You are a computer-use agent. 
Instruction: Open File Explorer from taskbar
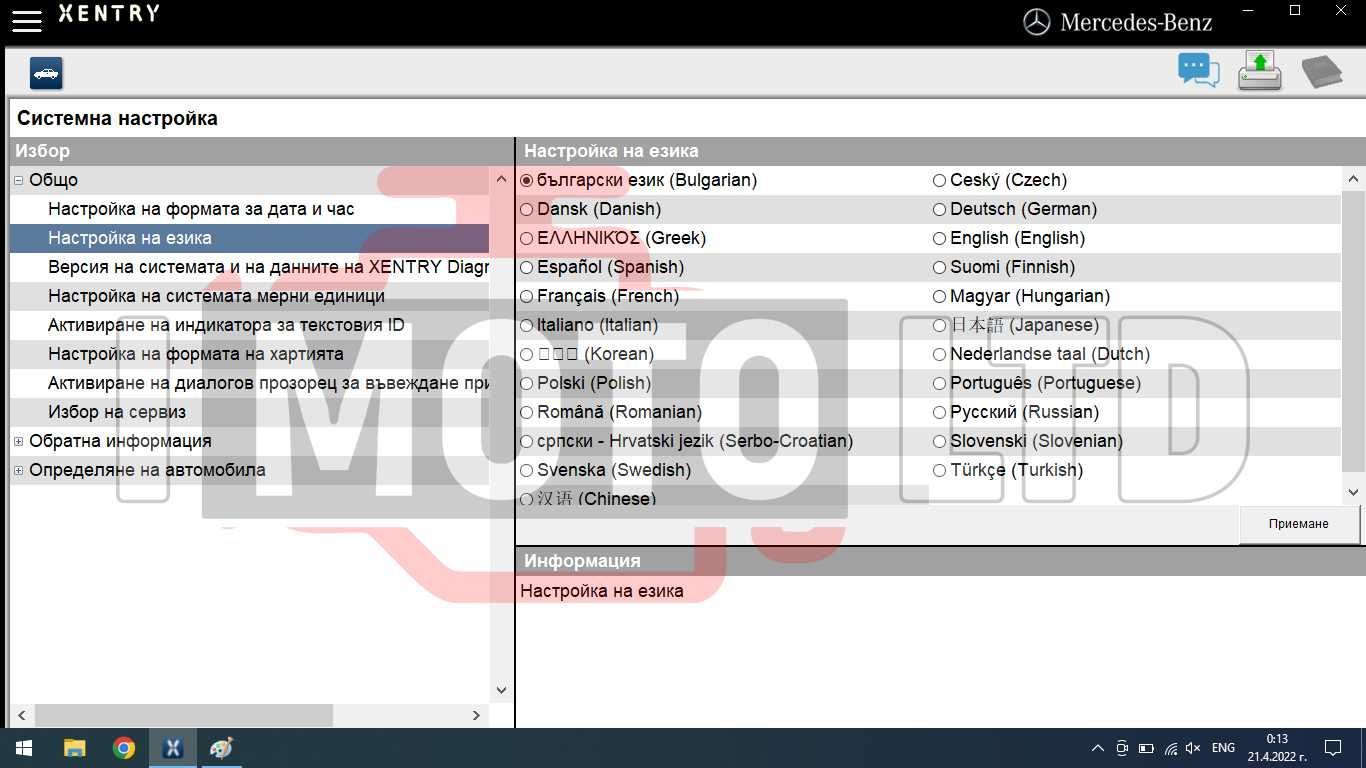click(74, 748)
